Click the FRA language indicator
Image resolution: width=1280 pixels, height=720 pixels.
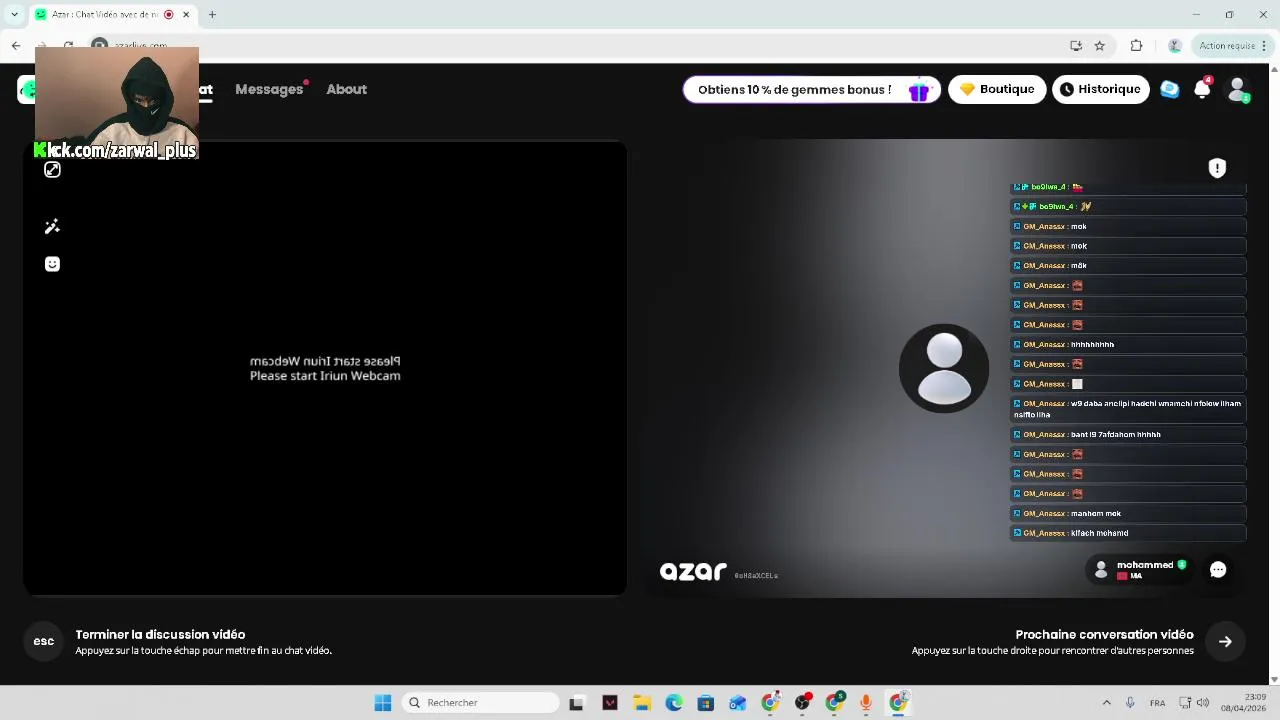click(x=1157, y=703)
